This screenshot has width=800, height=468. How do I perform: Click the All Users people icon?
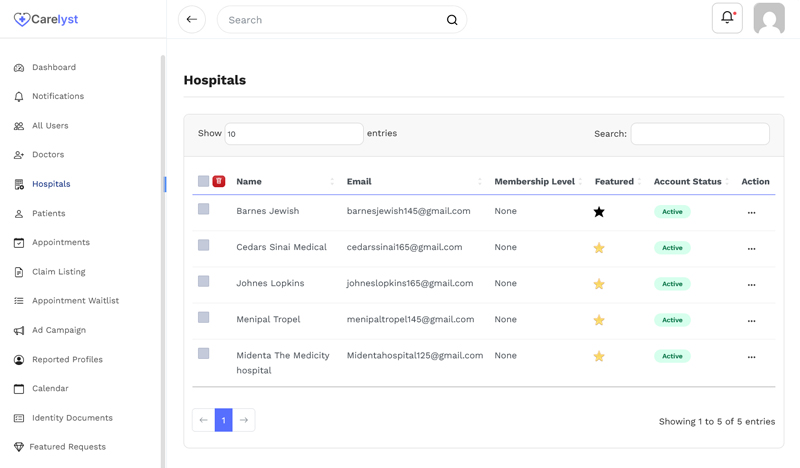click(19, 126)
